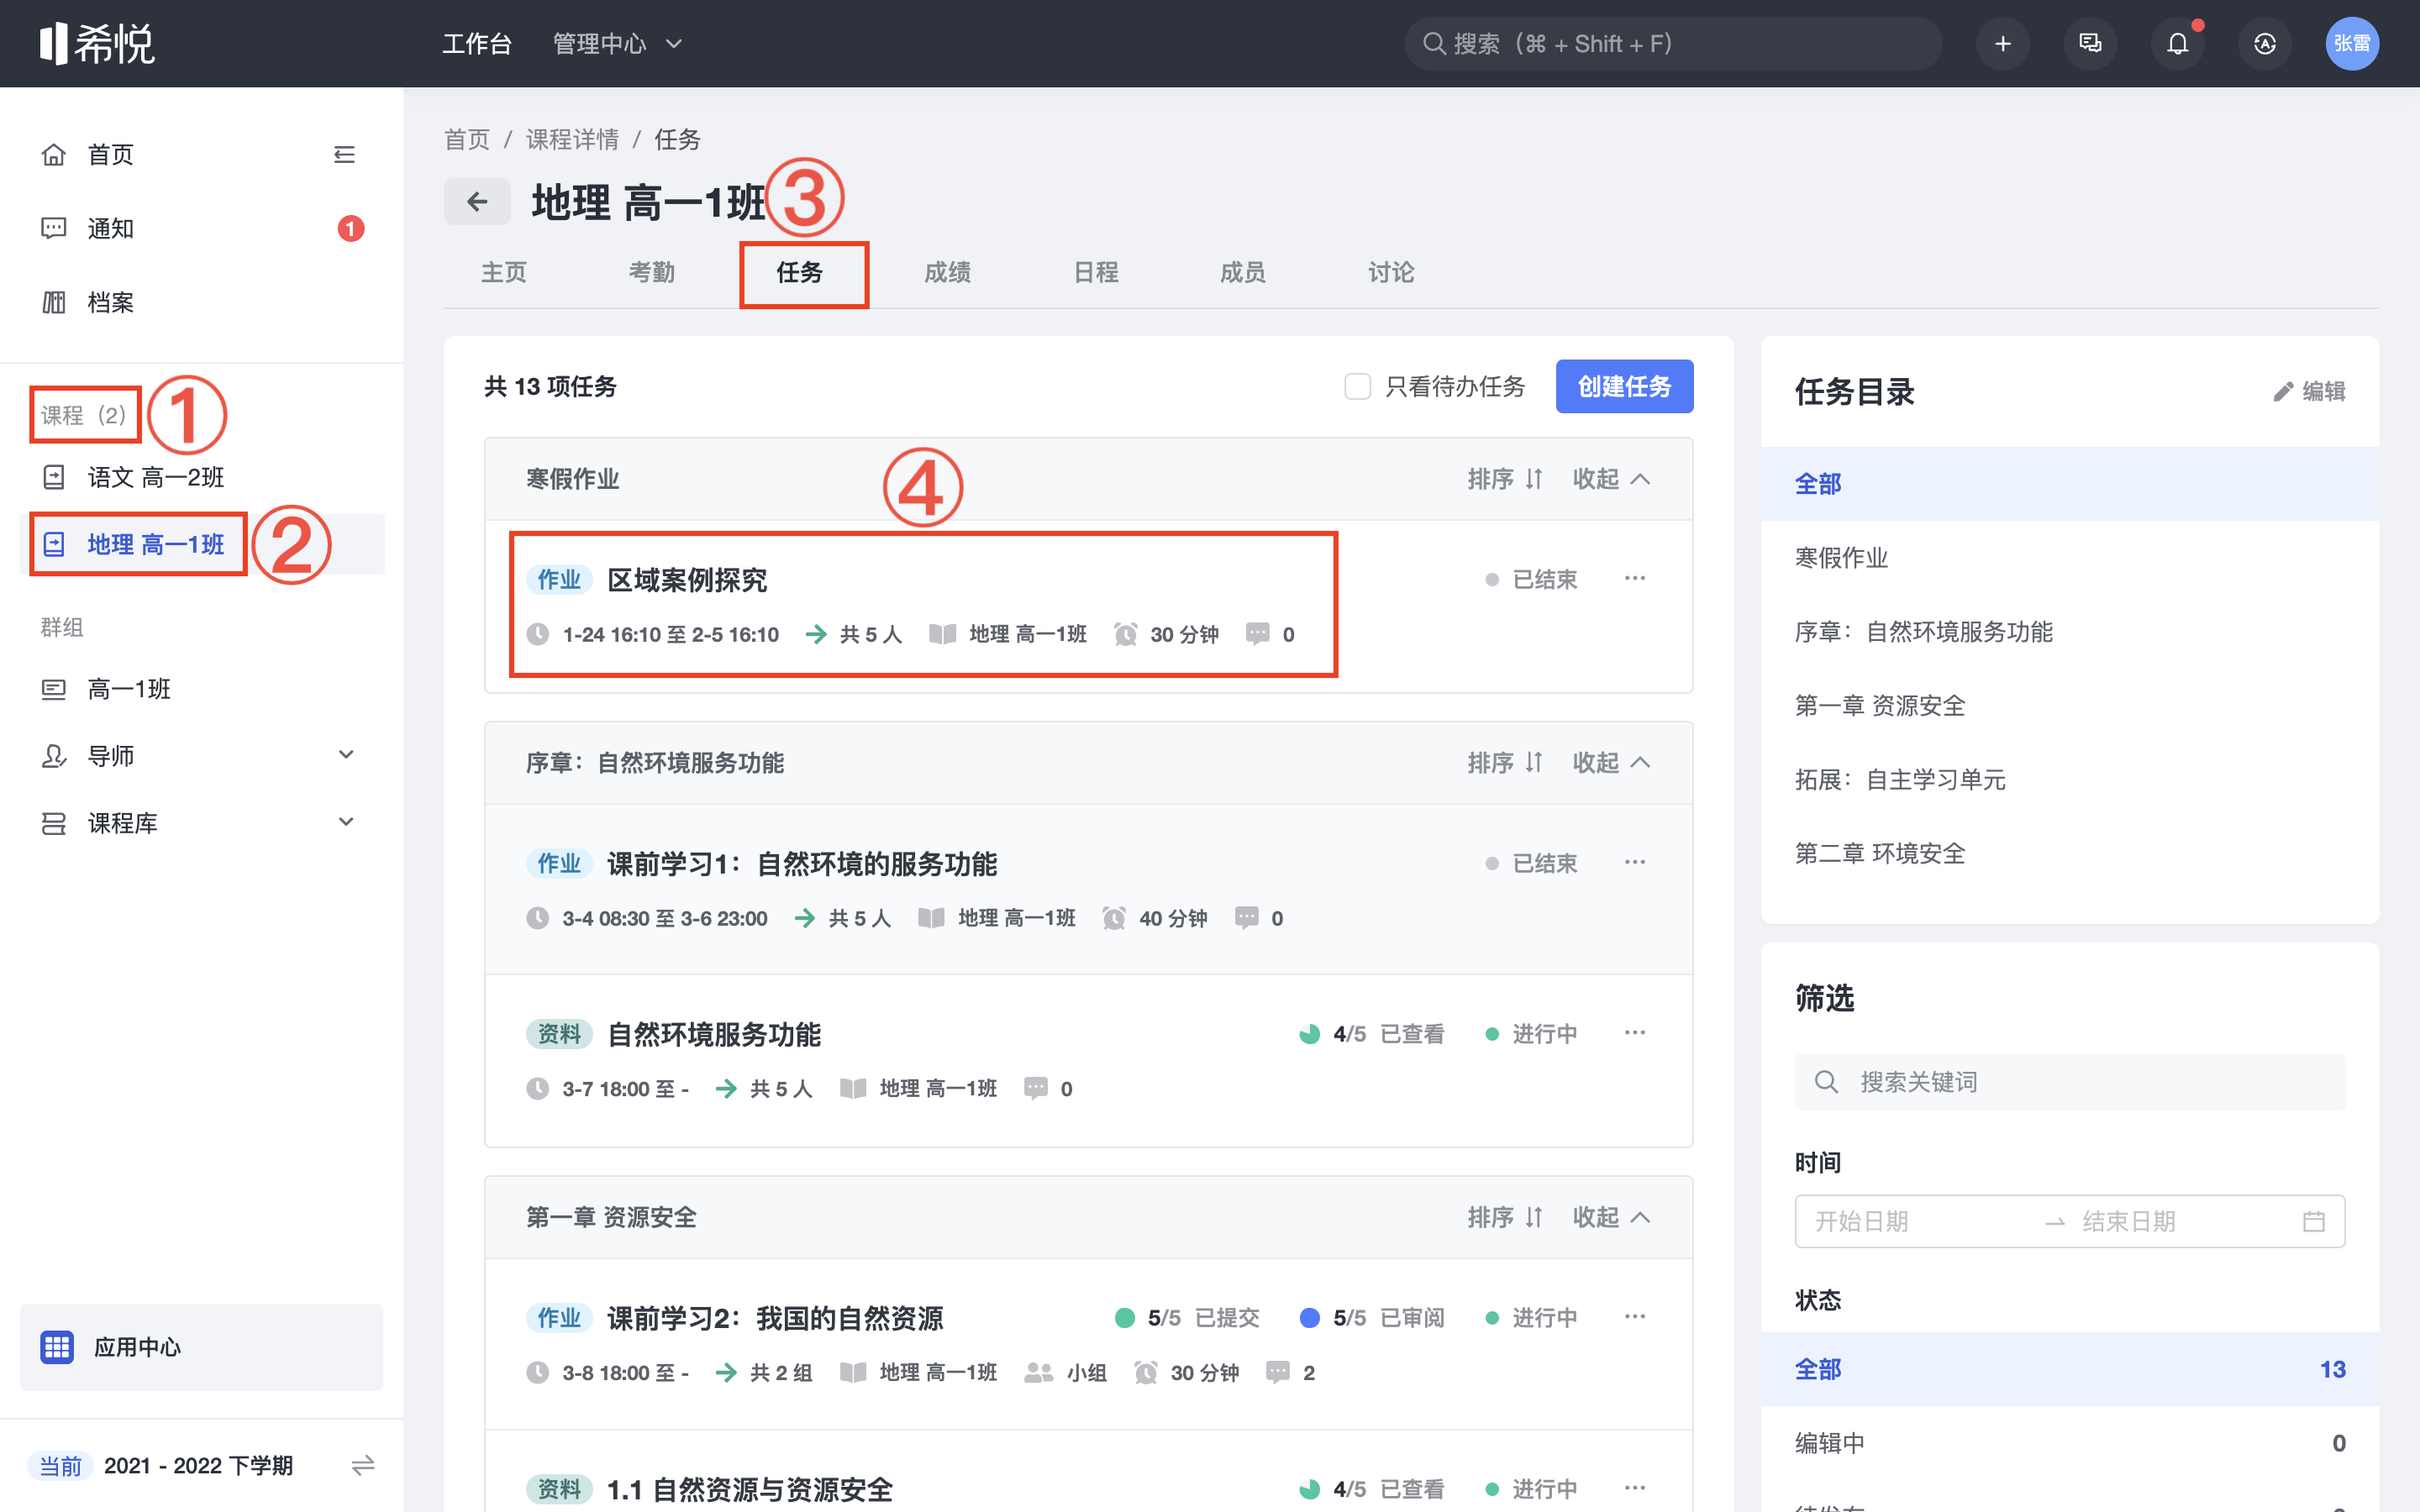This screenshot has width=2420, height=1512.
Task: Switch to the 主页 tab
Action: (x=504, y=272)
